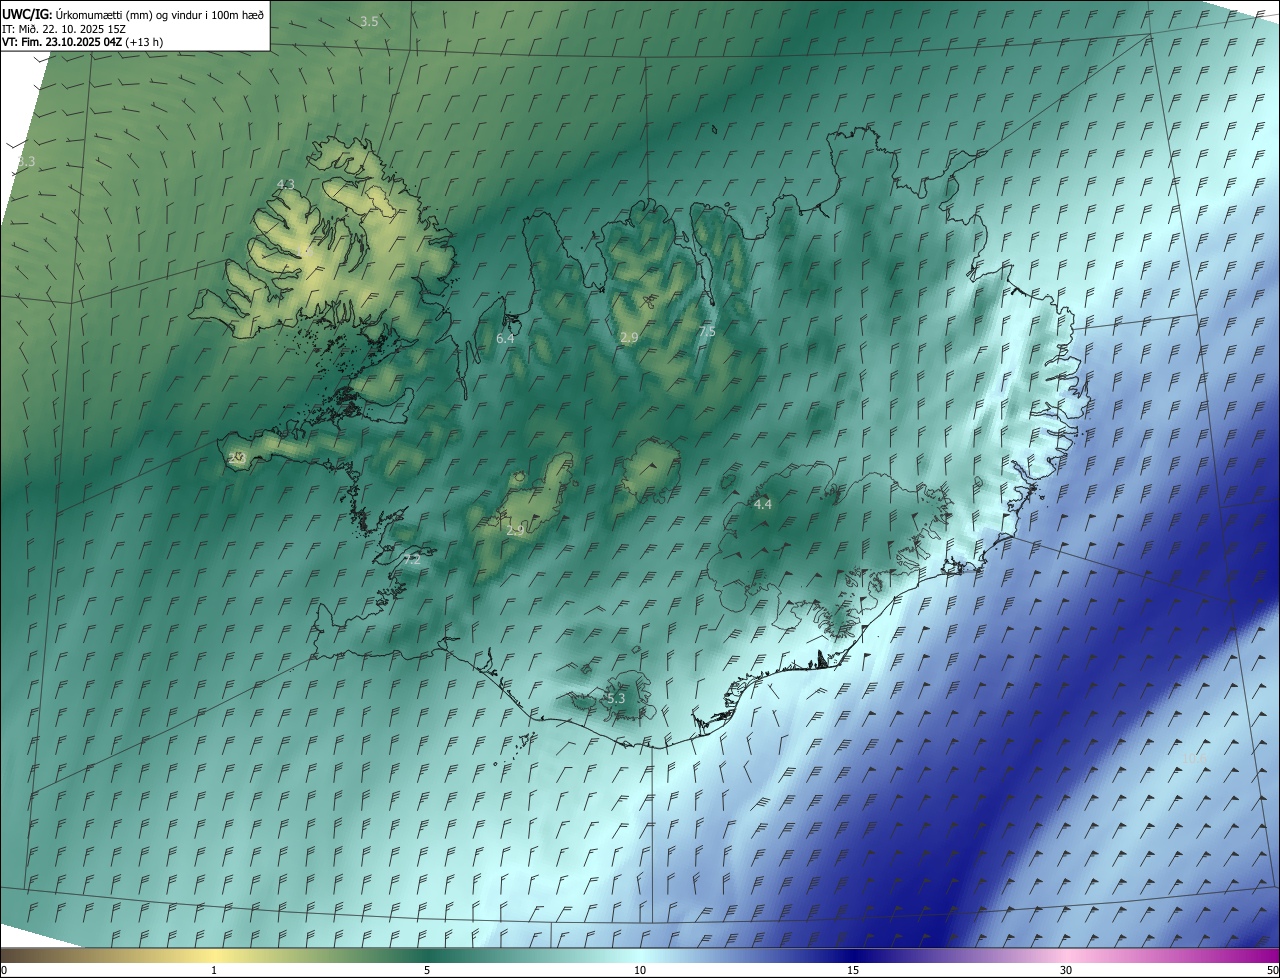The image size is (1280, 978).
Task: Click the 2.9 label nearest the 7.2 label
Action: click(515, 530)
